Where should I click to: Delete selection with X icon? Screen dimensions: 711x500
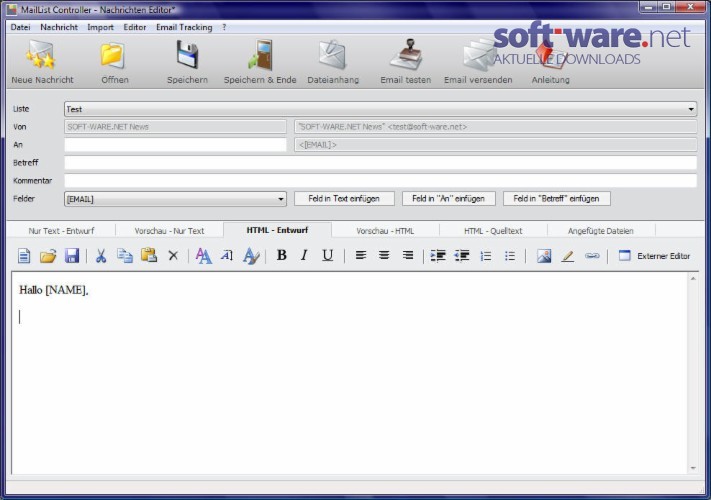tap(173, 256)
